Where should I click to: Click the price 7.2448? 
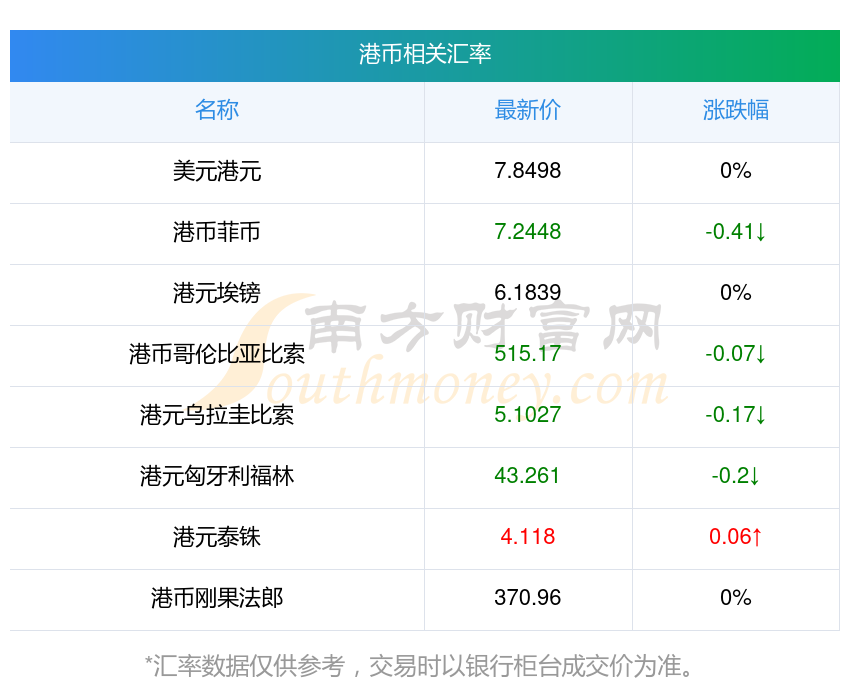(527, 232)
